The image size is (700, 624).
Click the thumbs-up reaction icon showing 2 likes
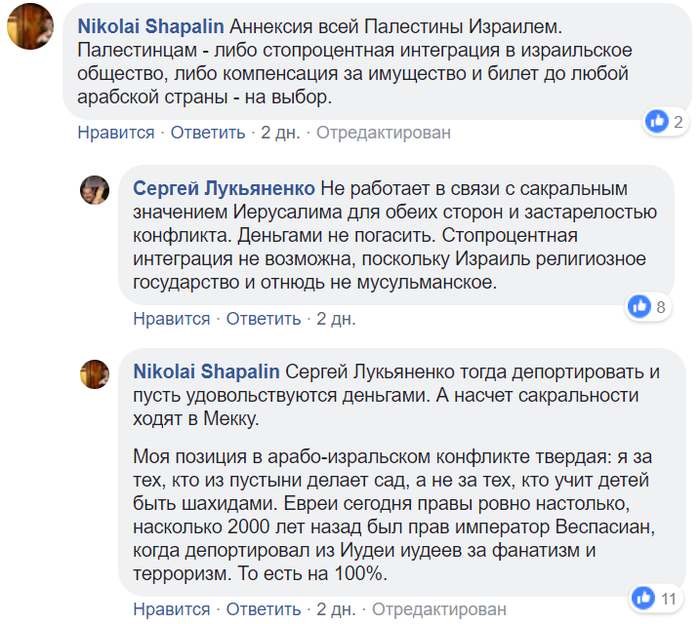pyautogui.click(x=657, y=122)
